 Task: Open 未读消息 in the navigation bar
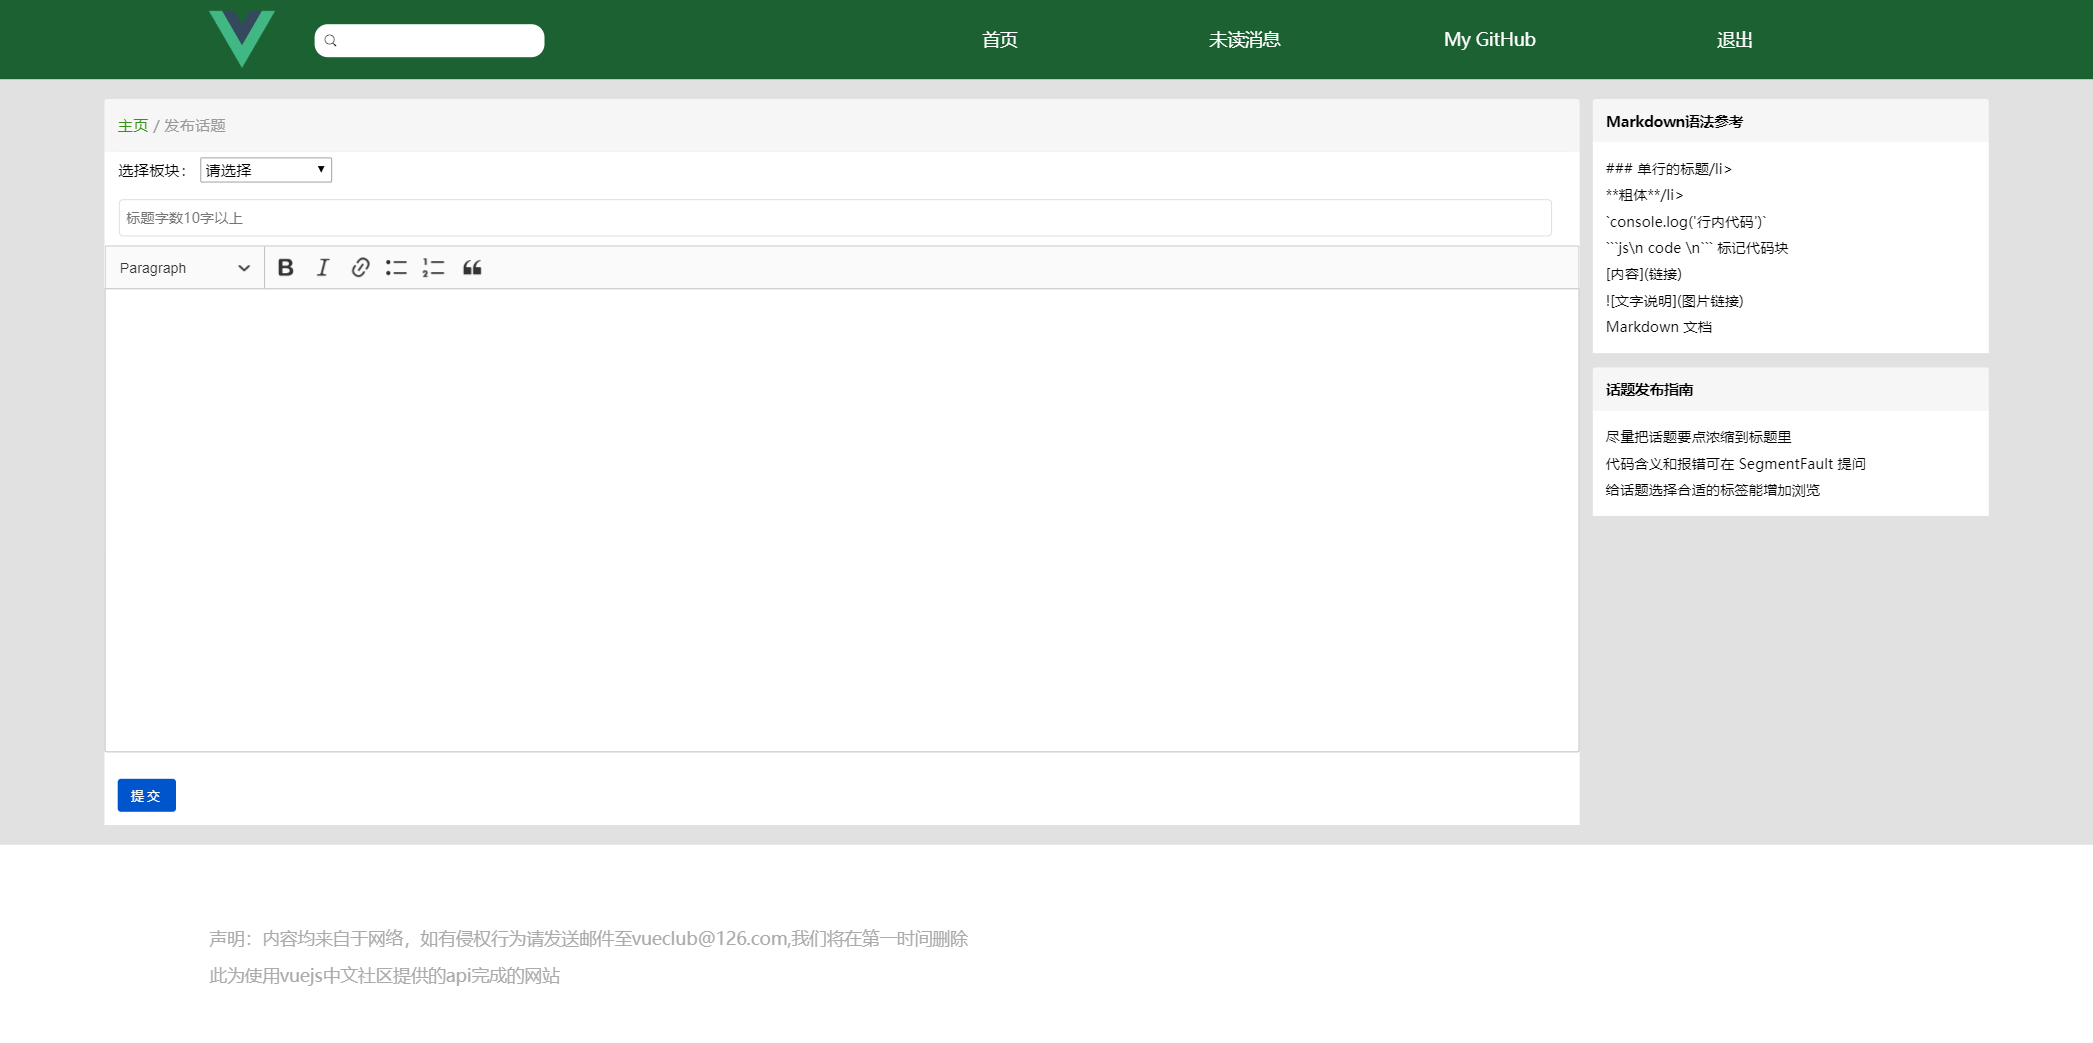pyautogui.click(x=1244, y=40)
